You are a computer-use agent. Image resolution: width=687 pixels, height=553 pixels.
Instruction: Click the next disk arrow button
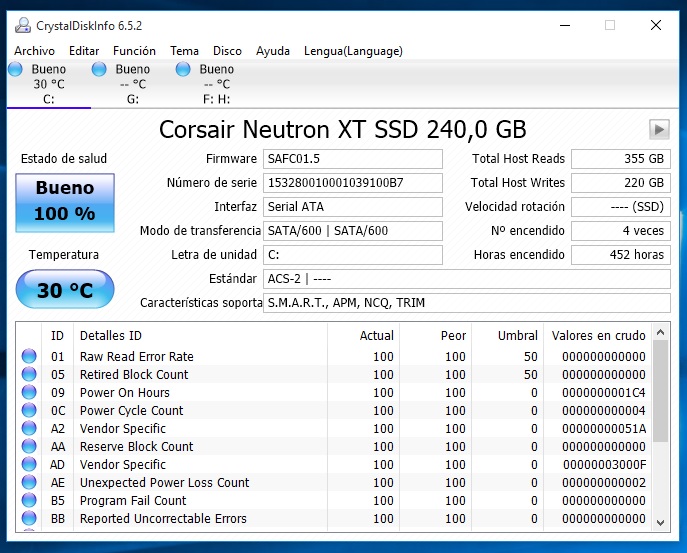point(659,129)
